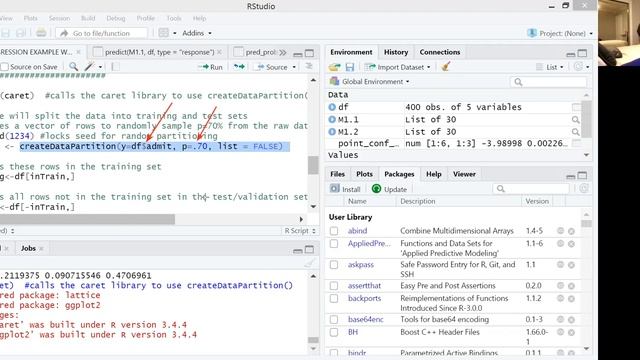Image resolution: width=640 pixels, height=360 pixels.
Task: Expand the M1.1 list object
Action: [x=332, y=120]
